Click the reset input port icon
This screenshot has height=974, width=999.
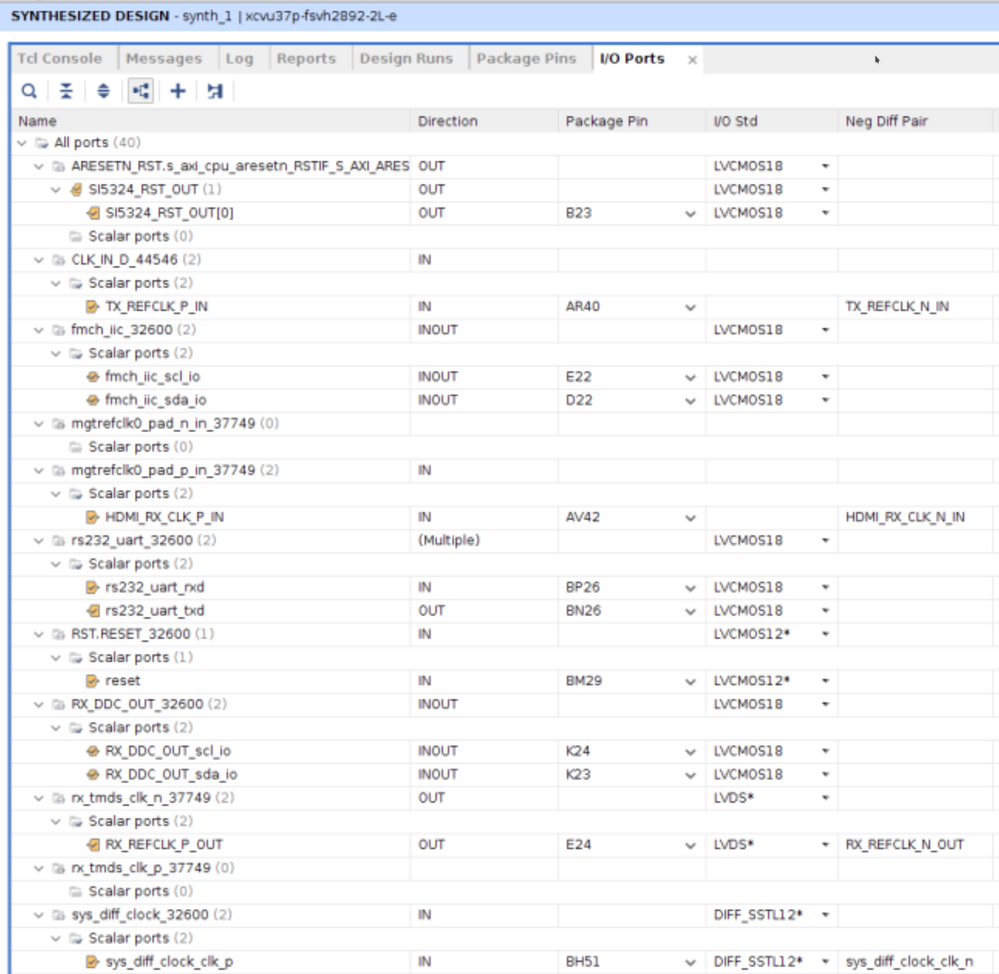[93, 680]
